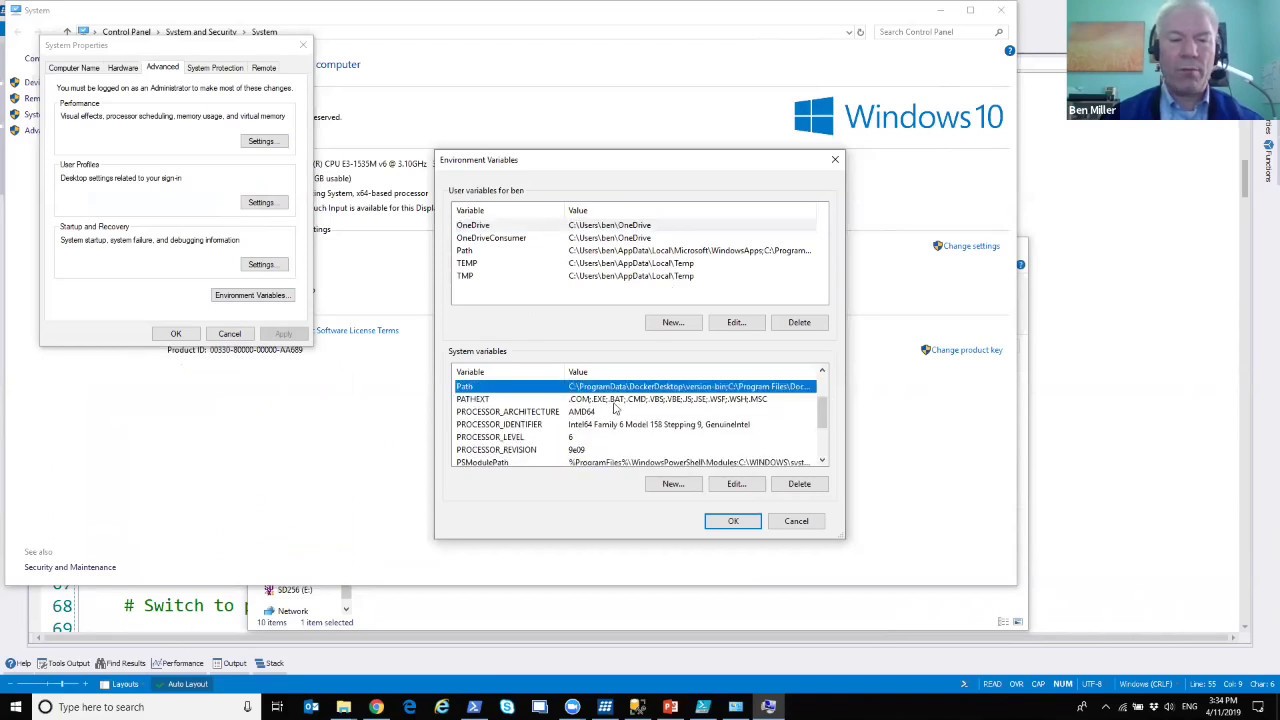Viewport: 1280px width, 720px height.
Task: Open Task View from the taskbar
Action: coord(277,707)
